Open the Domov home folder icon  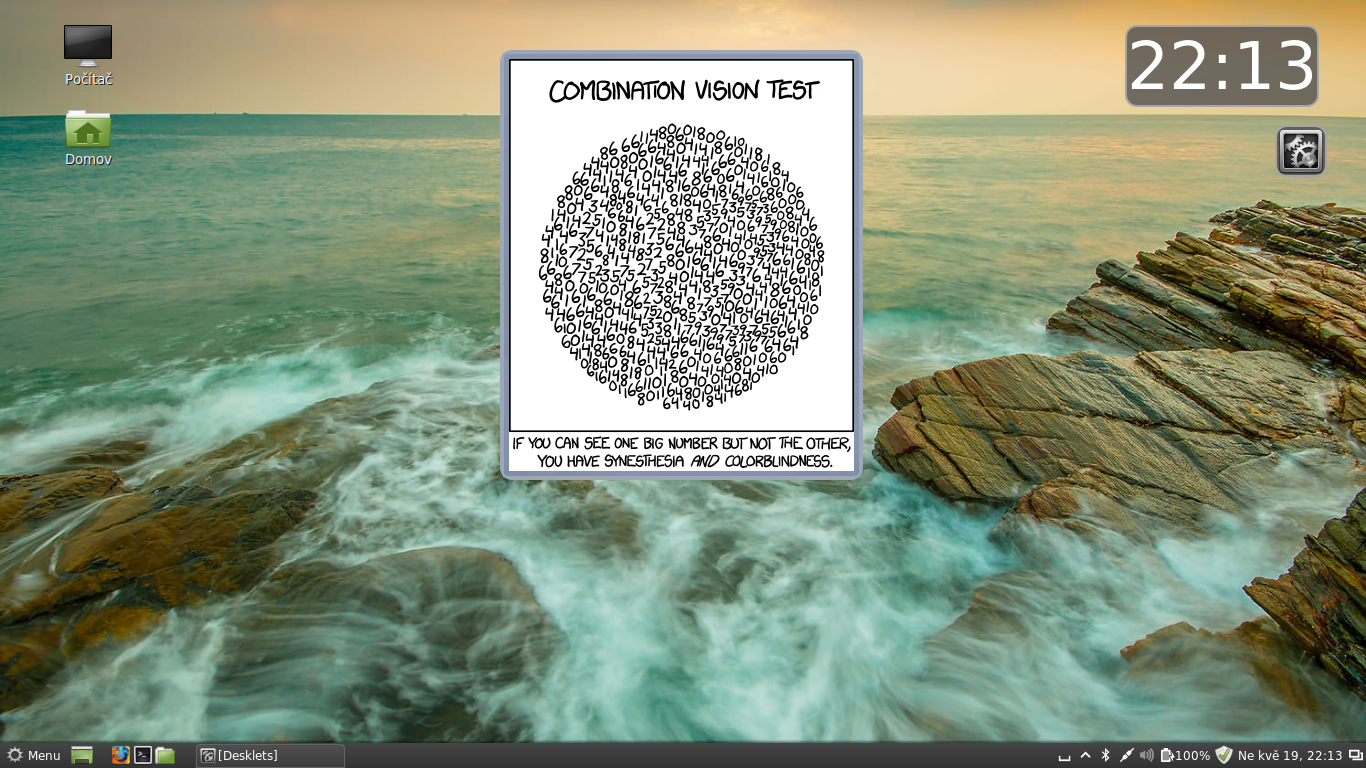point(87,130)
